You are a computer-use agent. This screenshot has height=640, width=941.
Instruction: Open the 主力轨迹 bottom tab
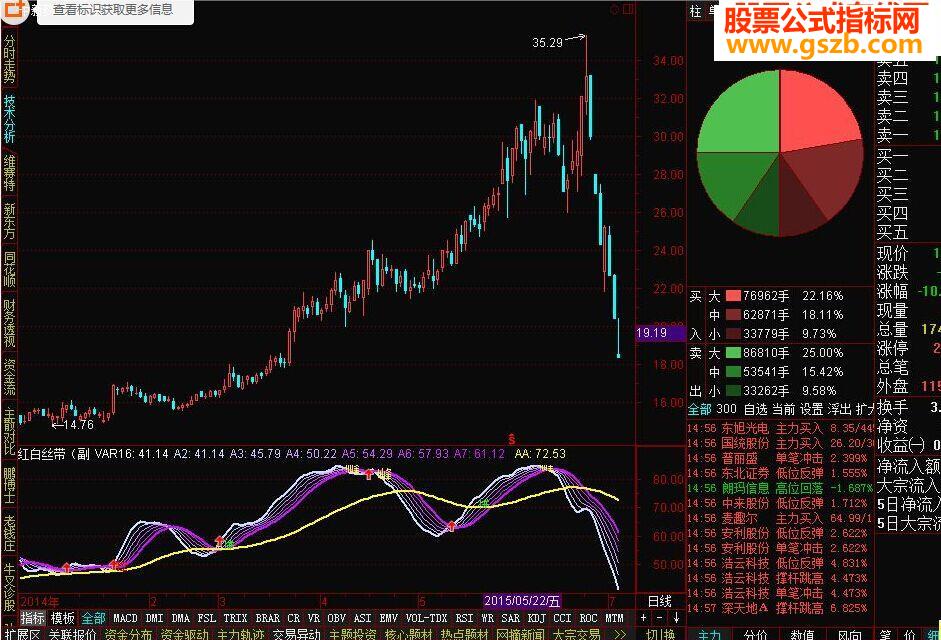241,634
